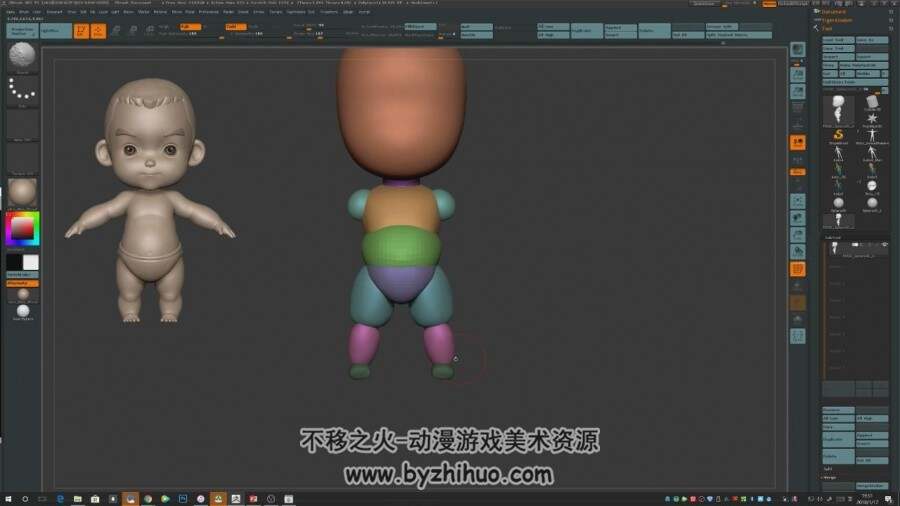Select the white main color swatch
The width and height of the screenshot is (900, 506).
tap(30, 262)
